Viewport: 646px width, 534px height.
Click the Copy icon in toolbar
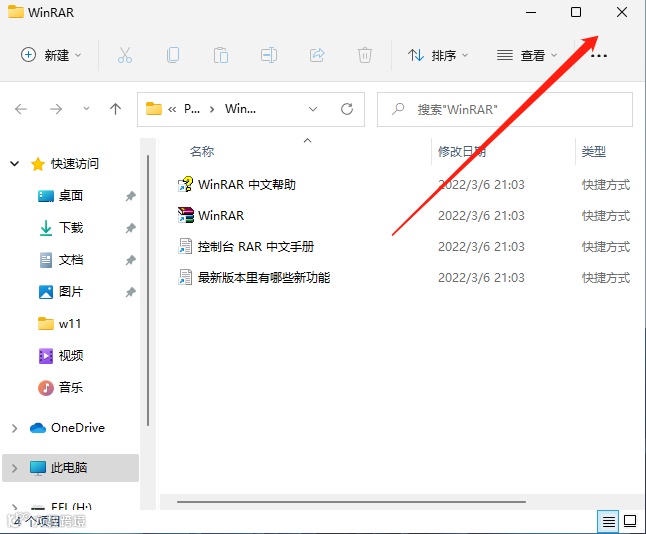[173, 55]
